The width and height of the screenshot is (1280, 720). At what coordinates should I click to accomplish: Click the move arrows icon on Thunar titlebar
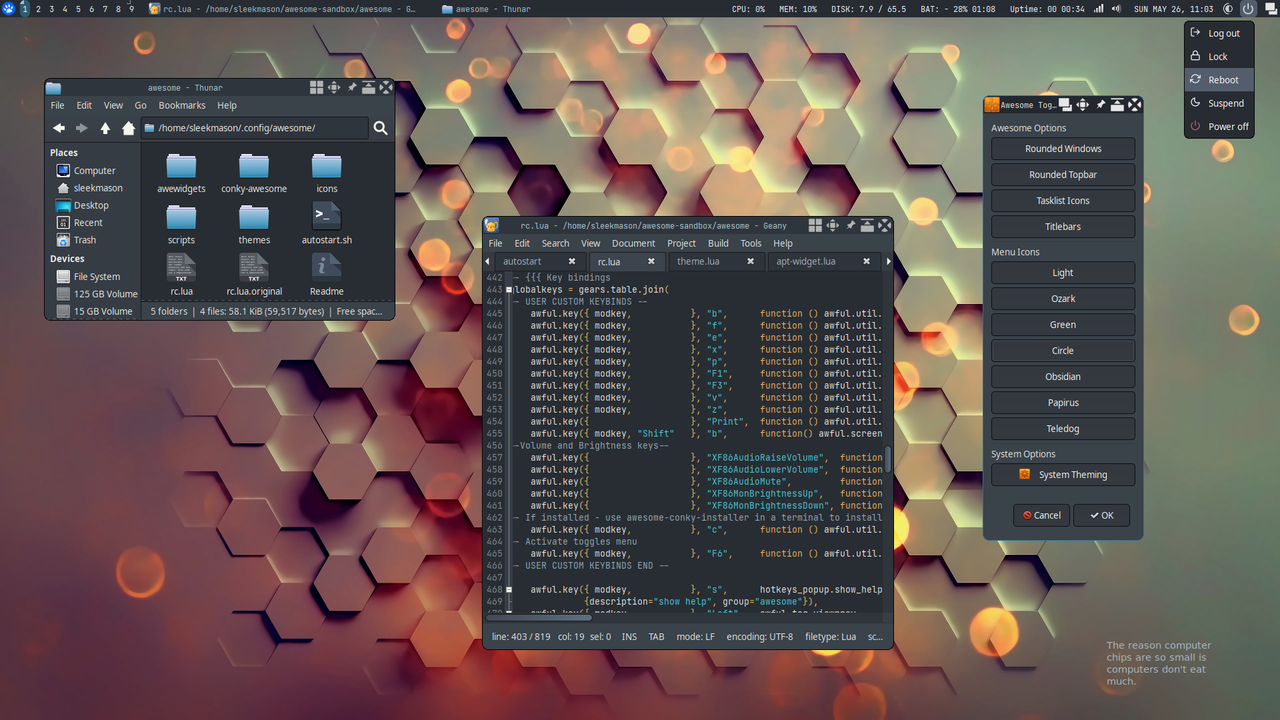click(x=334, y=88)
